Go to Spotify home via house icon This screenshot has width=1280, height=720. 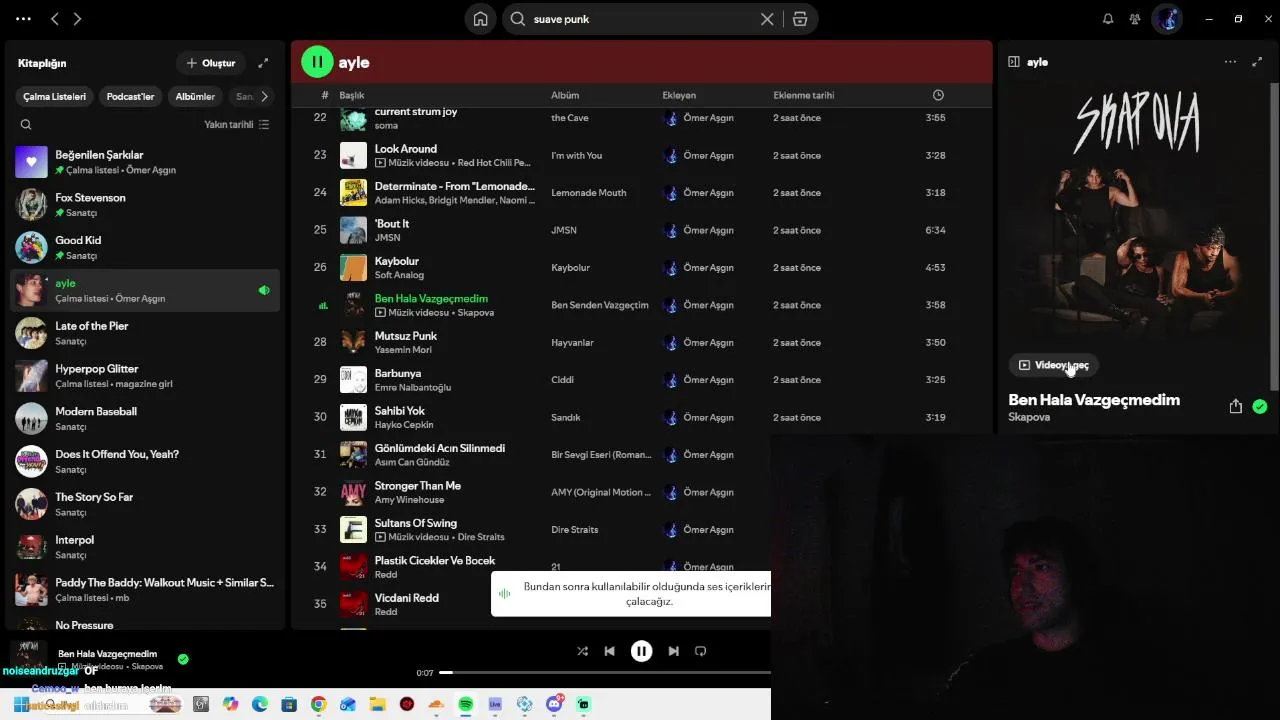click(481, 19)
